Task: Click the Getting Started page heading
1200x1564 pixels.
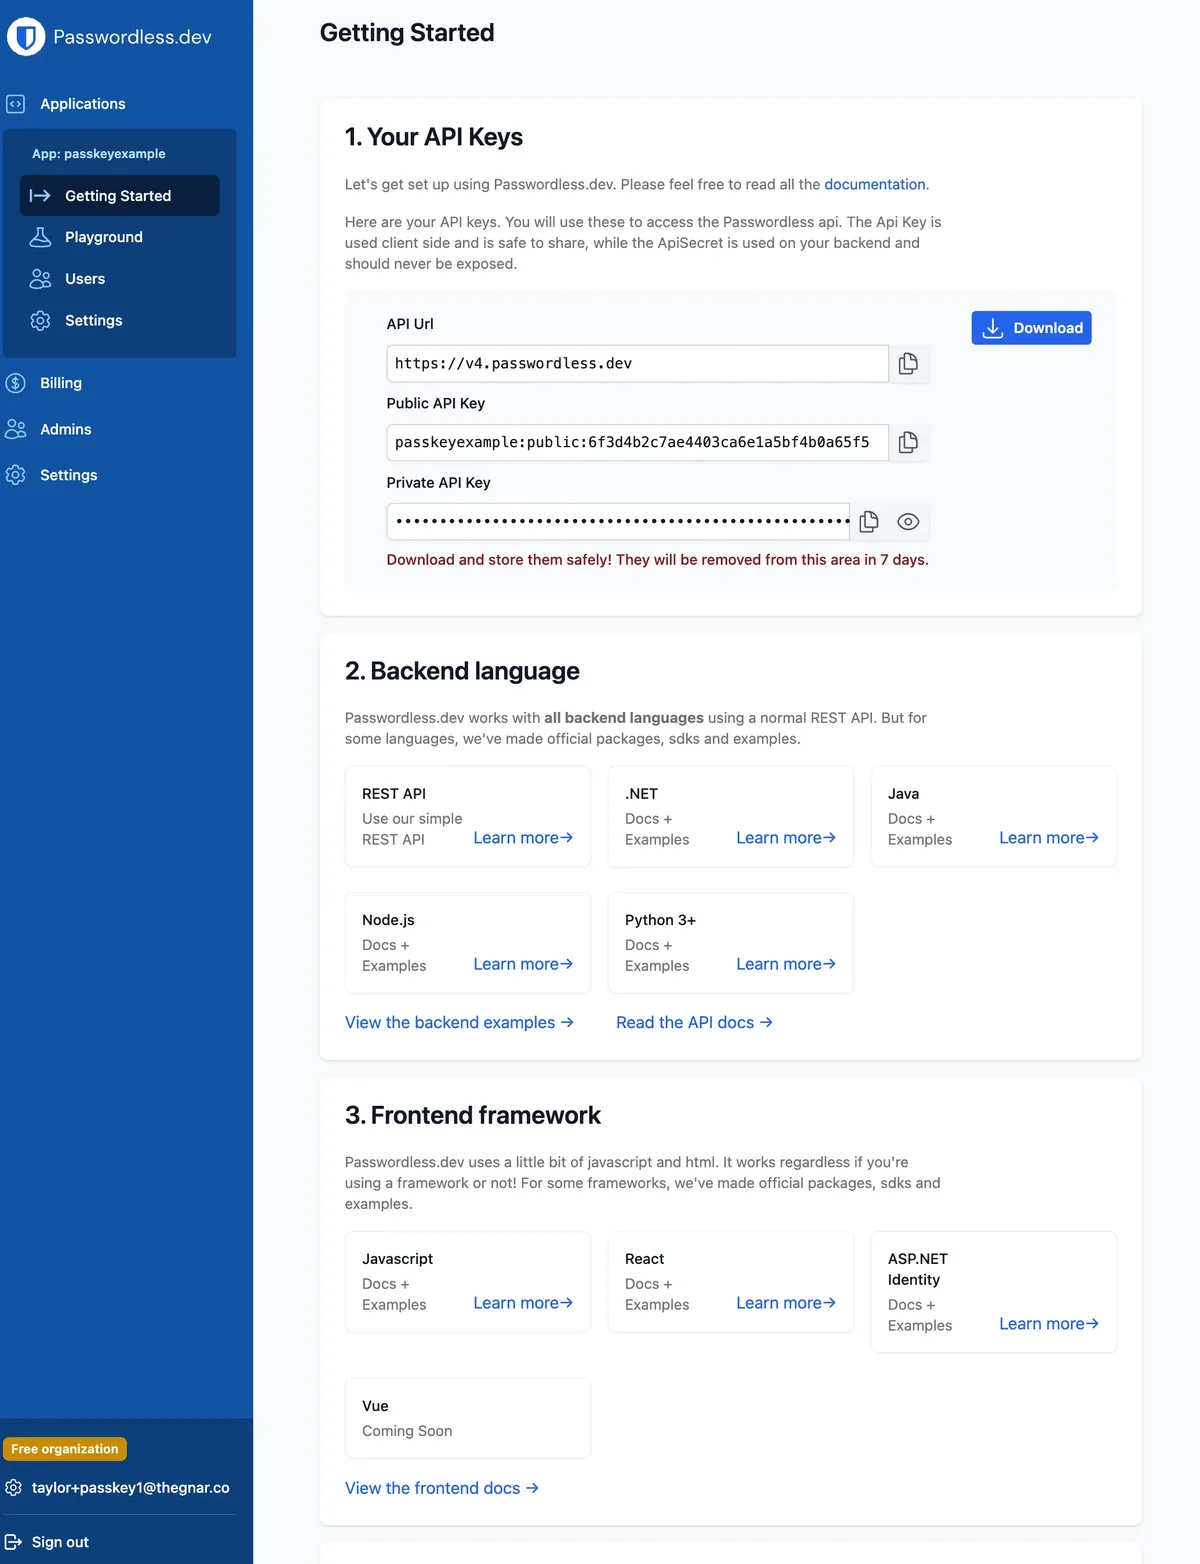Action: (x=407, y=33)
